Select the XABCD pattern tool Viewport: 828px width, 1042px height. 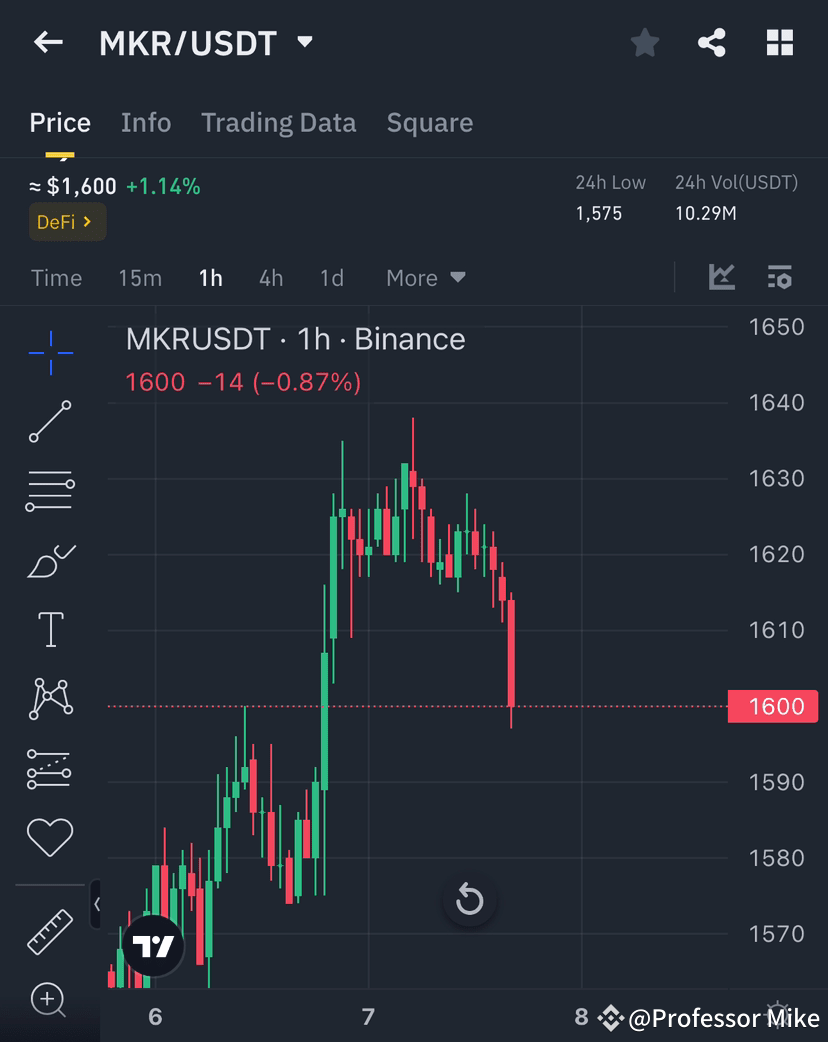coord(50,698)
